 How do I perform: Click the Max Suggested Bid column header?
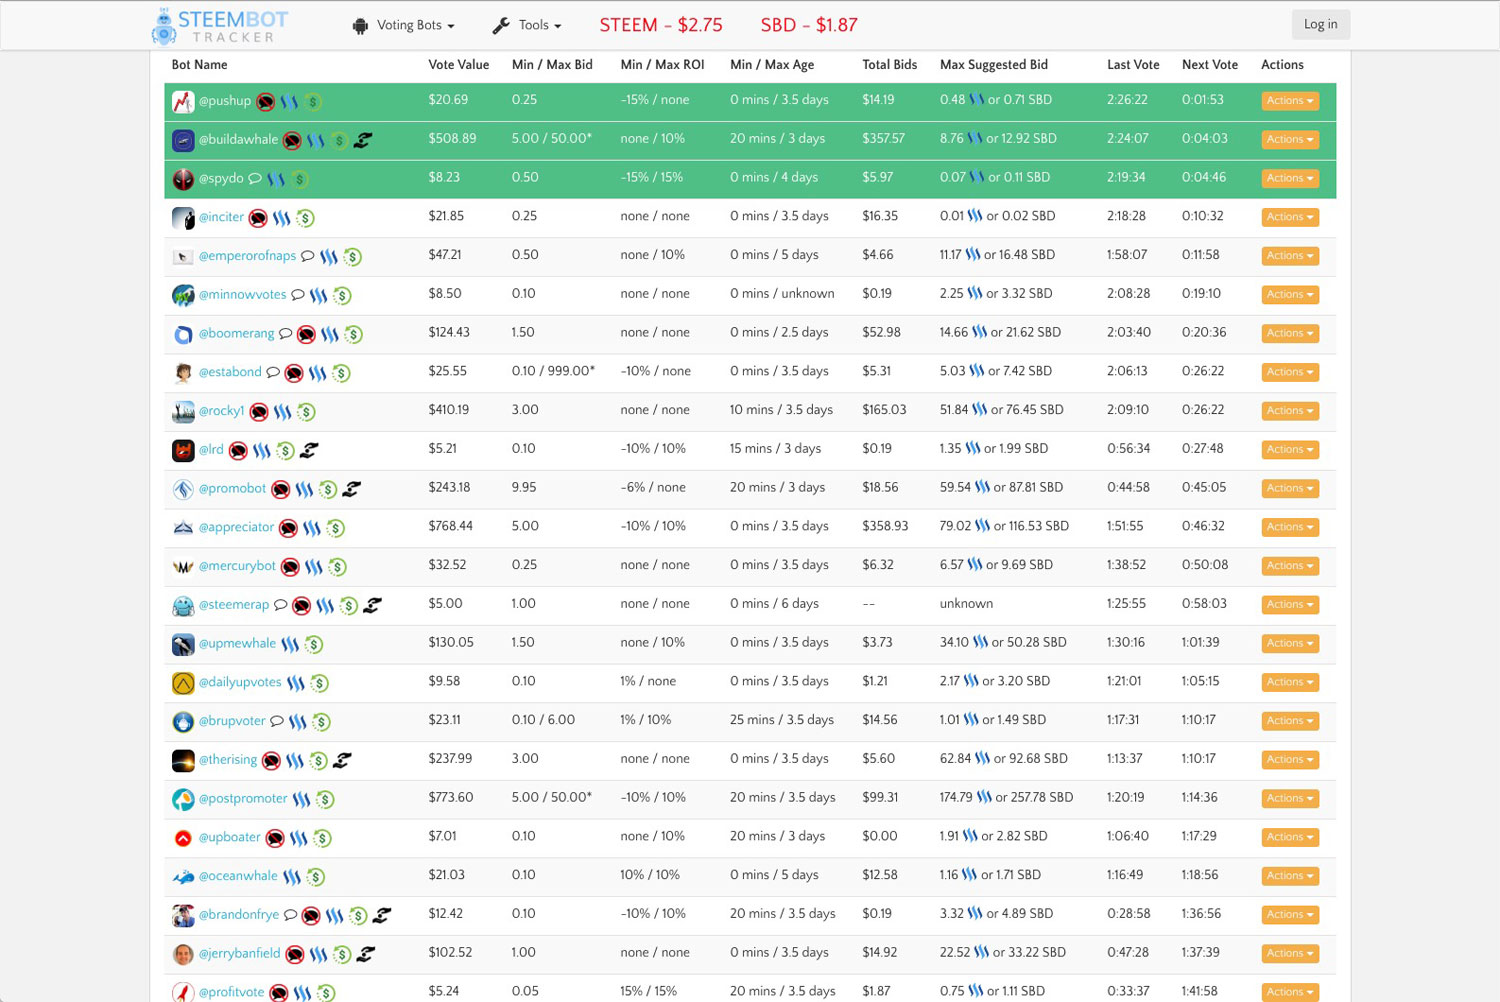click(x=994, y=65)
